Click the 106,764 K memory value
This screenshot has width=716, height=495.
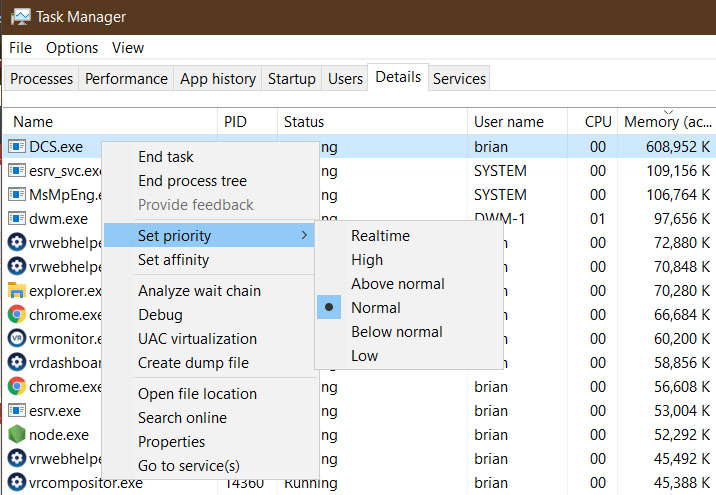(678, 195)
